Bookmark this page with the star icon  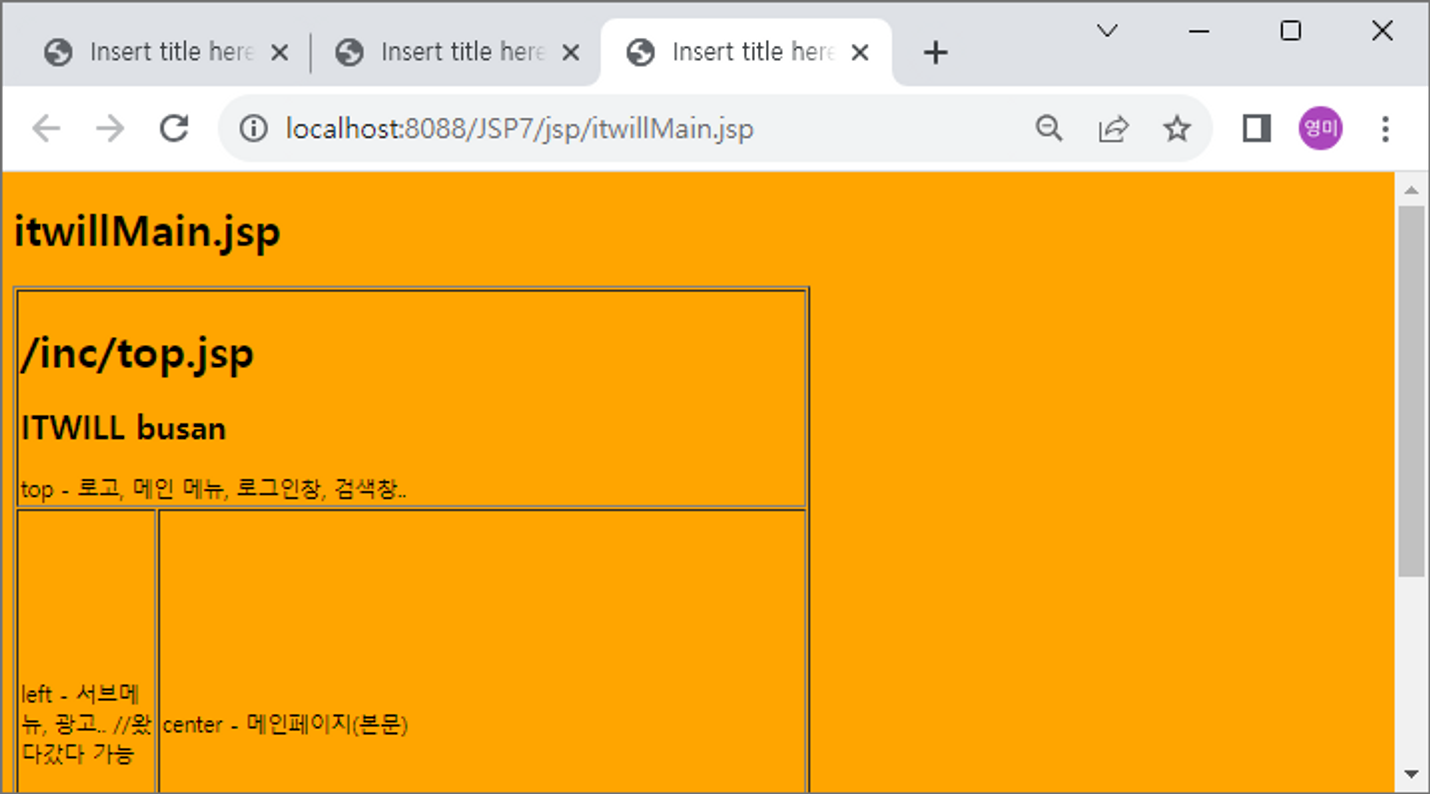pyautogui.click(x=1177, y=128)
